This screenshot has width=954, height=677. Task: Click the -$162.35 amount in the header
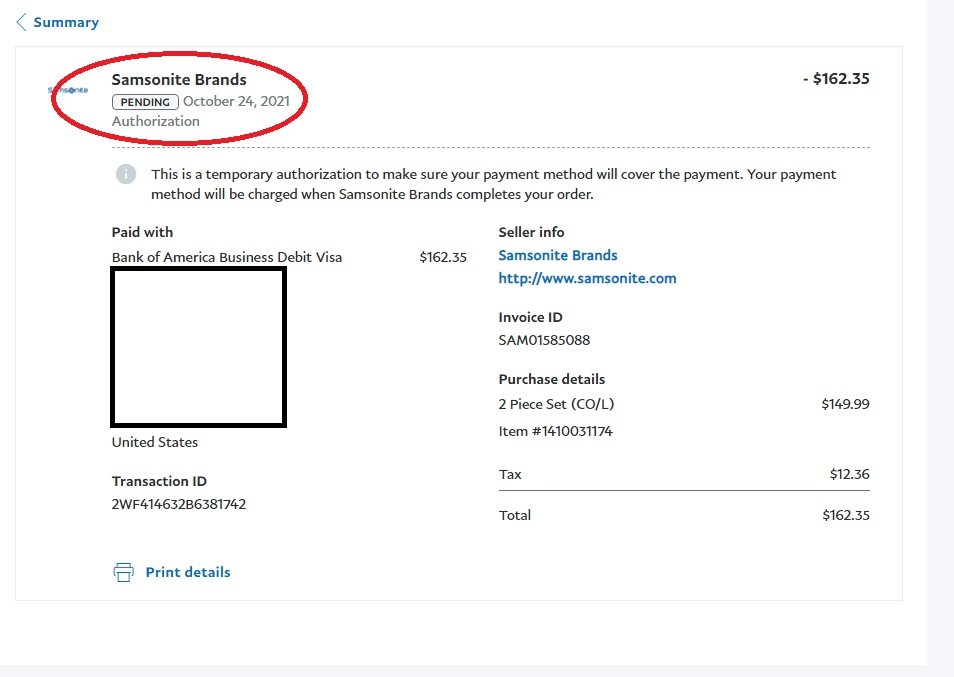pyautogui.click(x=836, y=79)
